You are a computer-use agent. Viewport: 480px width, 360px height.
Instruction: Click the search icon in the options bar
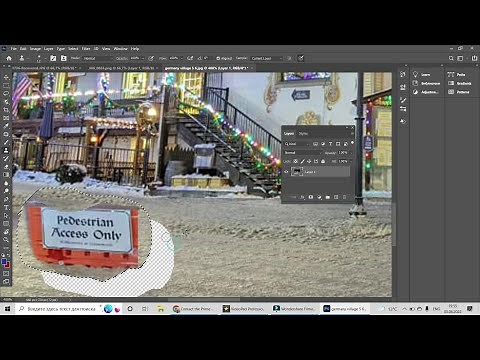click(x=451, y=58)
